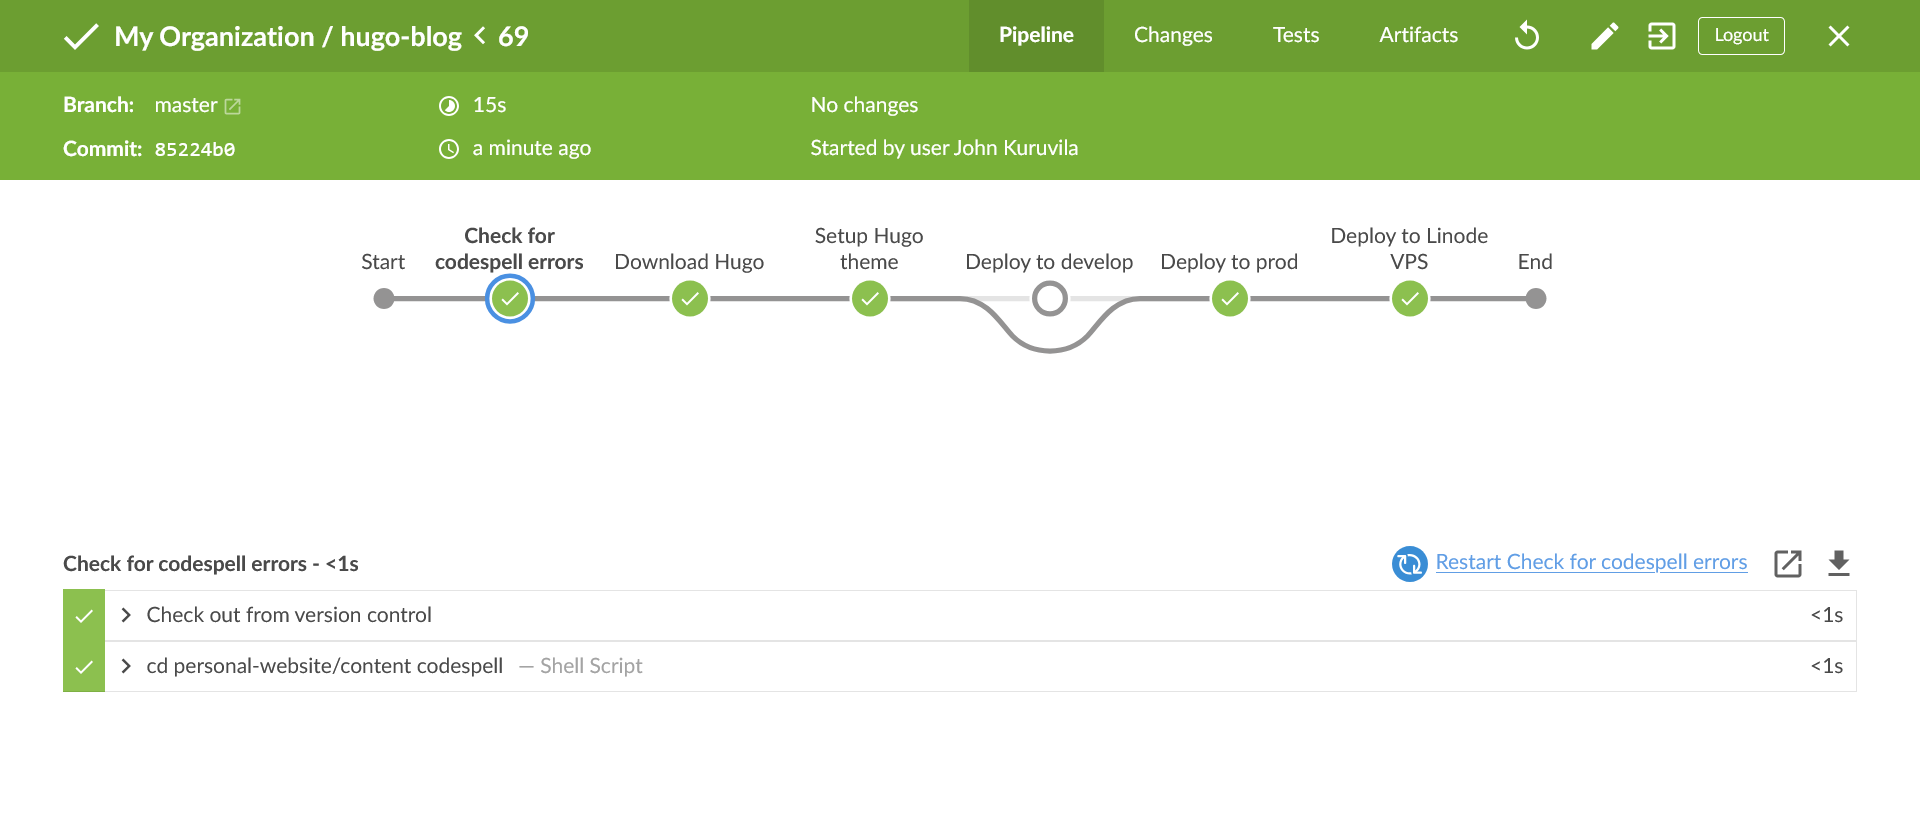Switch to the Pipeline tab
1920x838 pixels.
[x=1036, y=35]
